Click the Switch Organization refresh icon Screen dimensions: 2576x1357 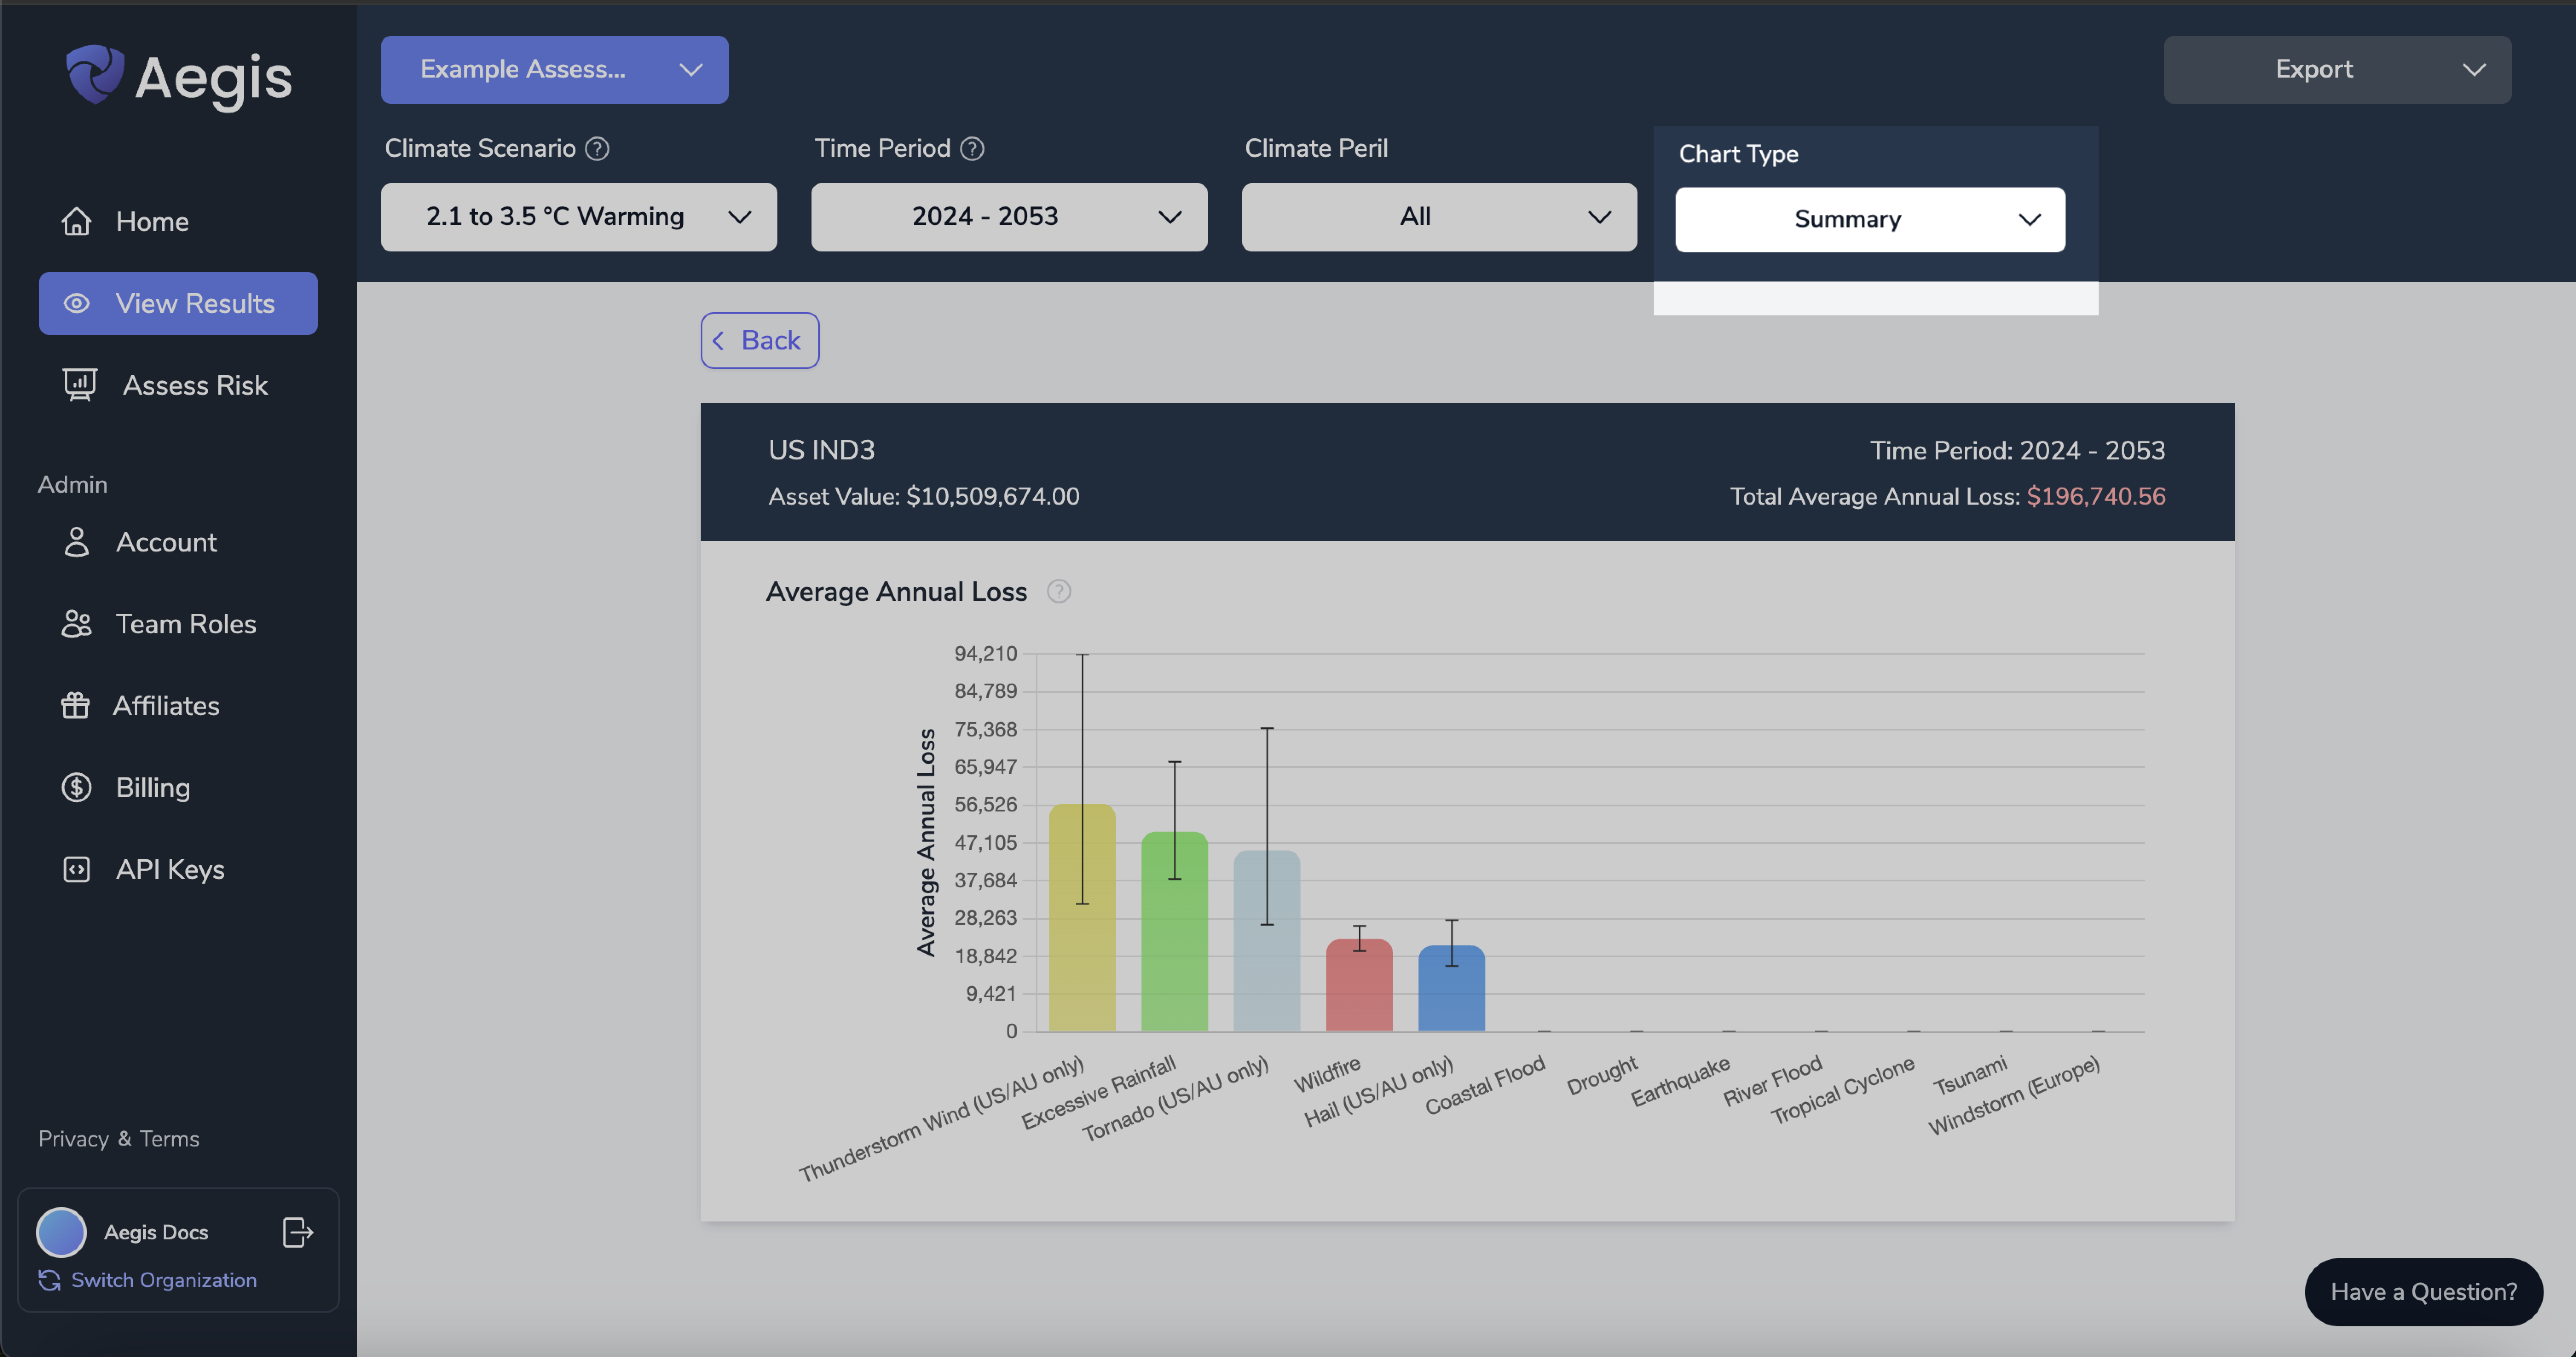[x=49, y=1280]
